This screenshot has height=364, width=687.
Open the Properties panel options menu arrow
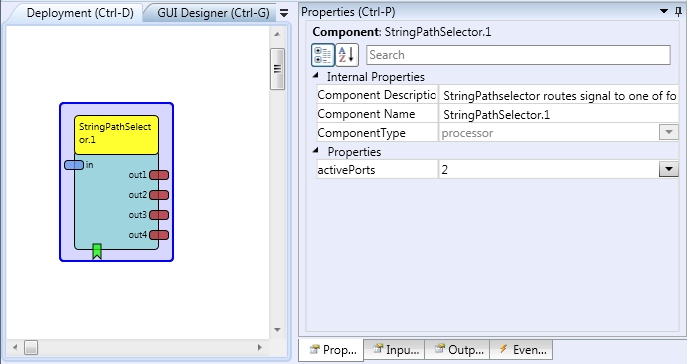pyautogui.click(x=664, y=11)
